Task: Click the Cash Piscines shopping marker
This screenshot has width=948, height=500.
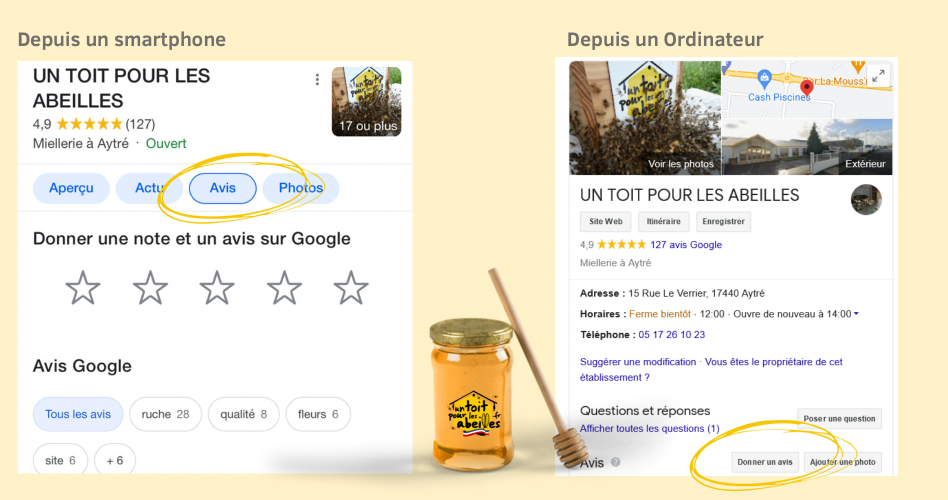Action: [765, 78]
